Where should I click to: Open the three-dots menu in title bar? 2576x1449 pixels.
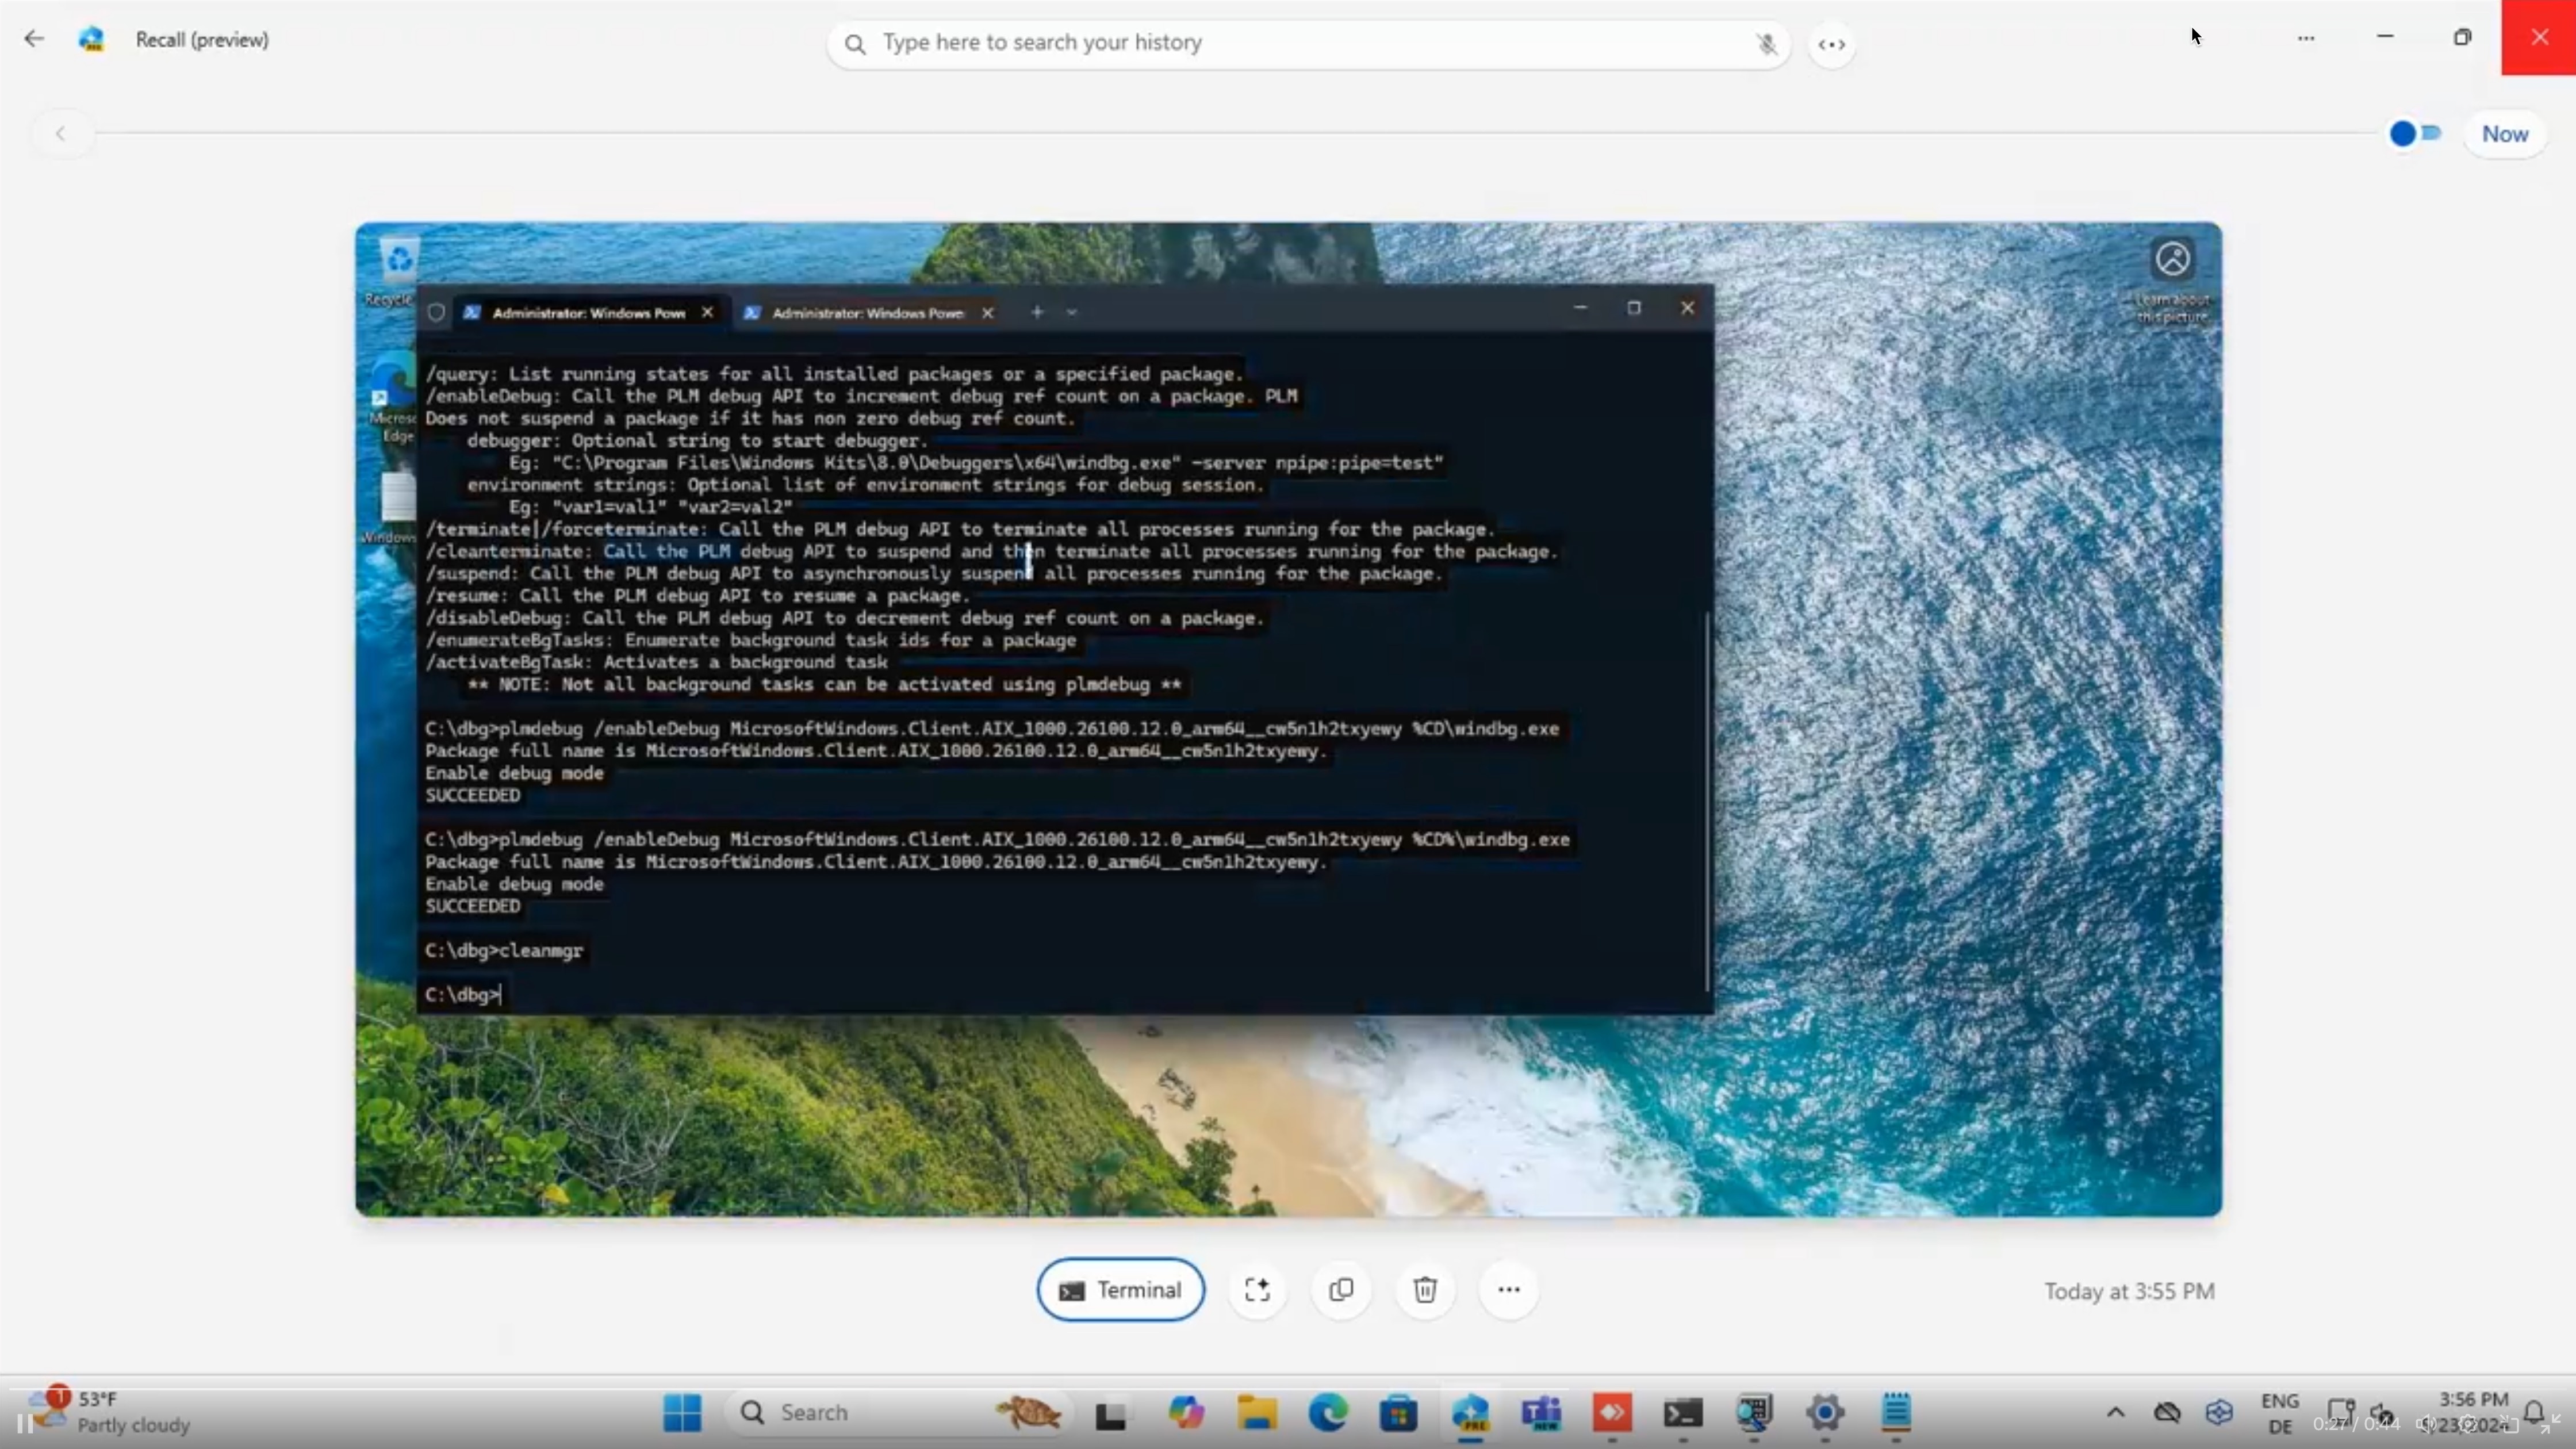coord(2306,38)
